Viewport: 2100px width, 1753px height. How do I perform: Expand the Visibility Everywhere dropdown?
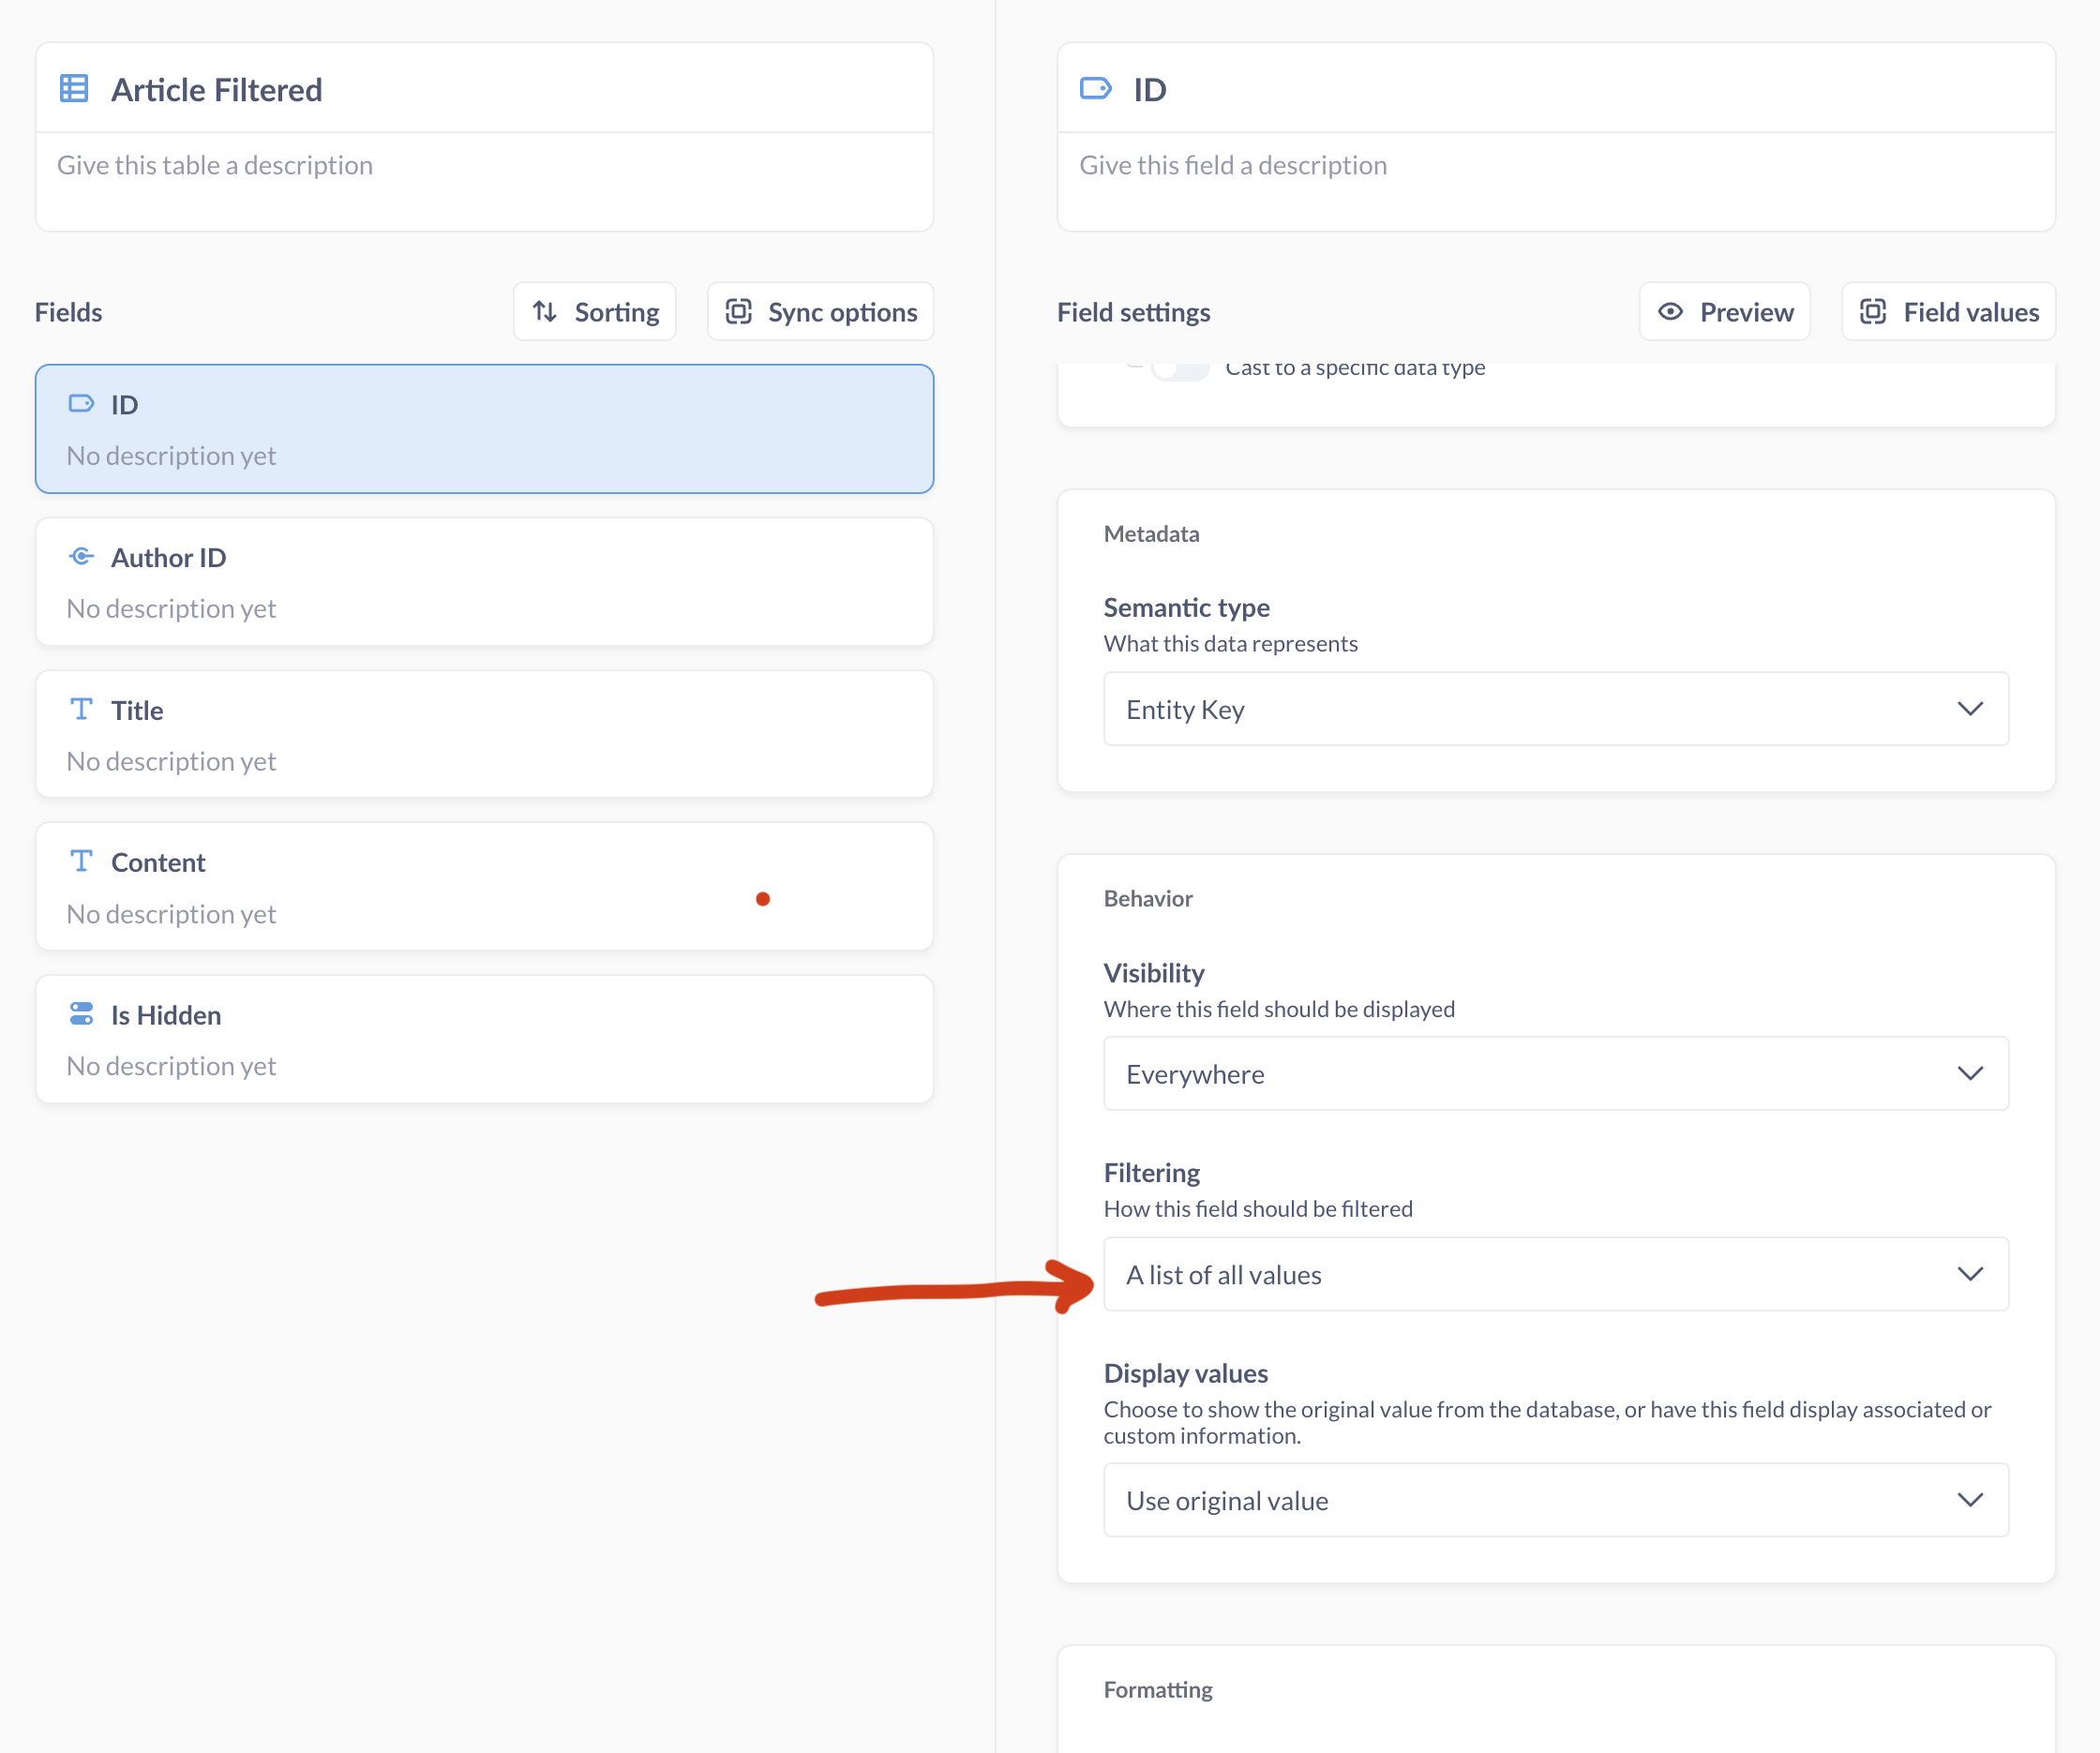(x=1555, y=1074)
